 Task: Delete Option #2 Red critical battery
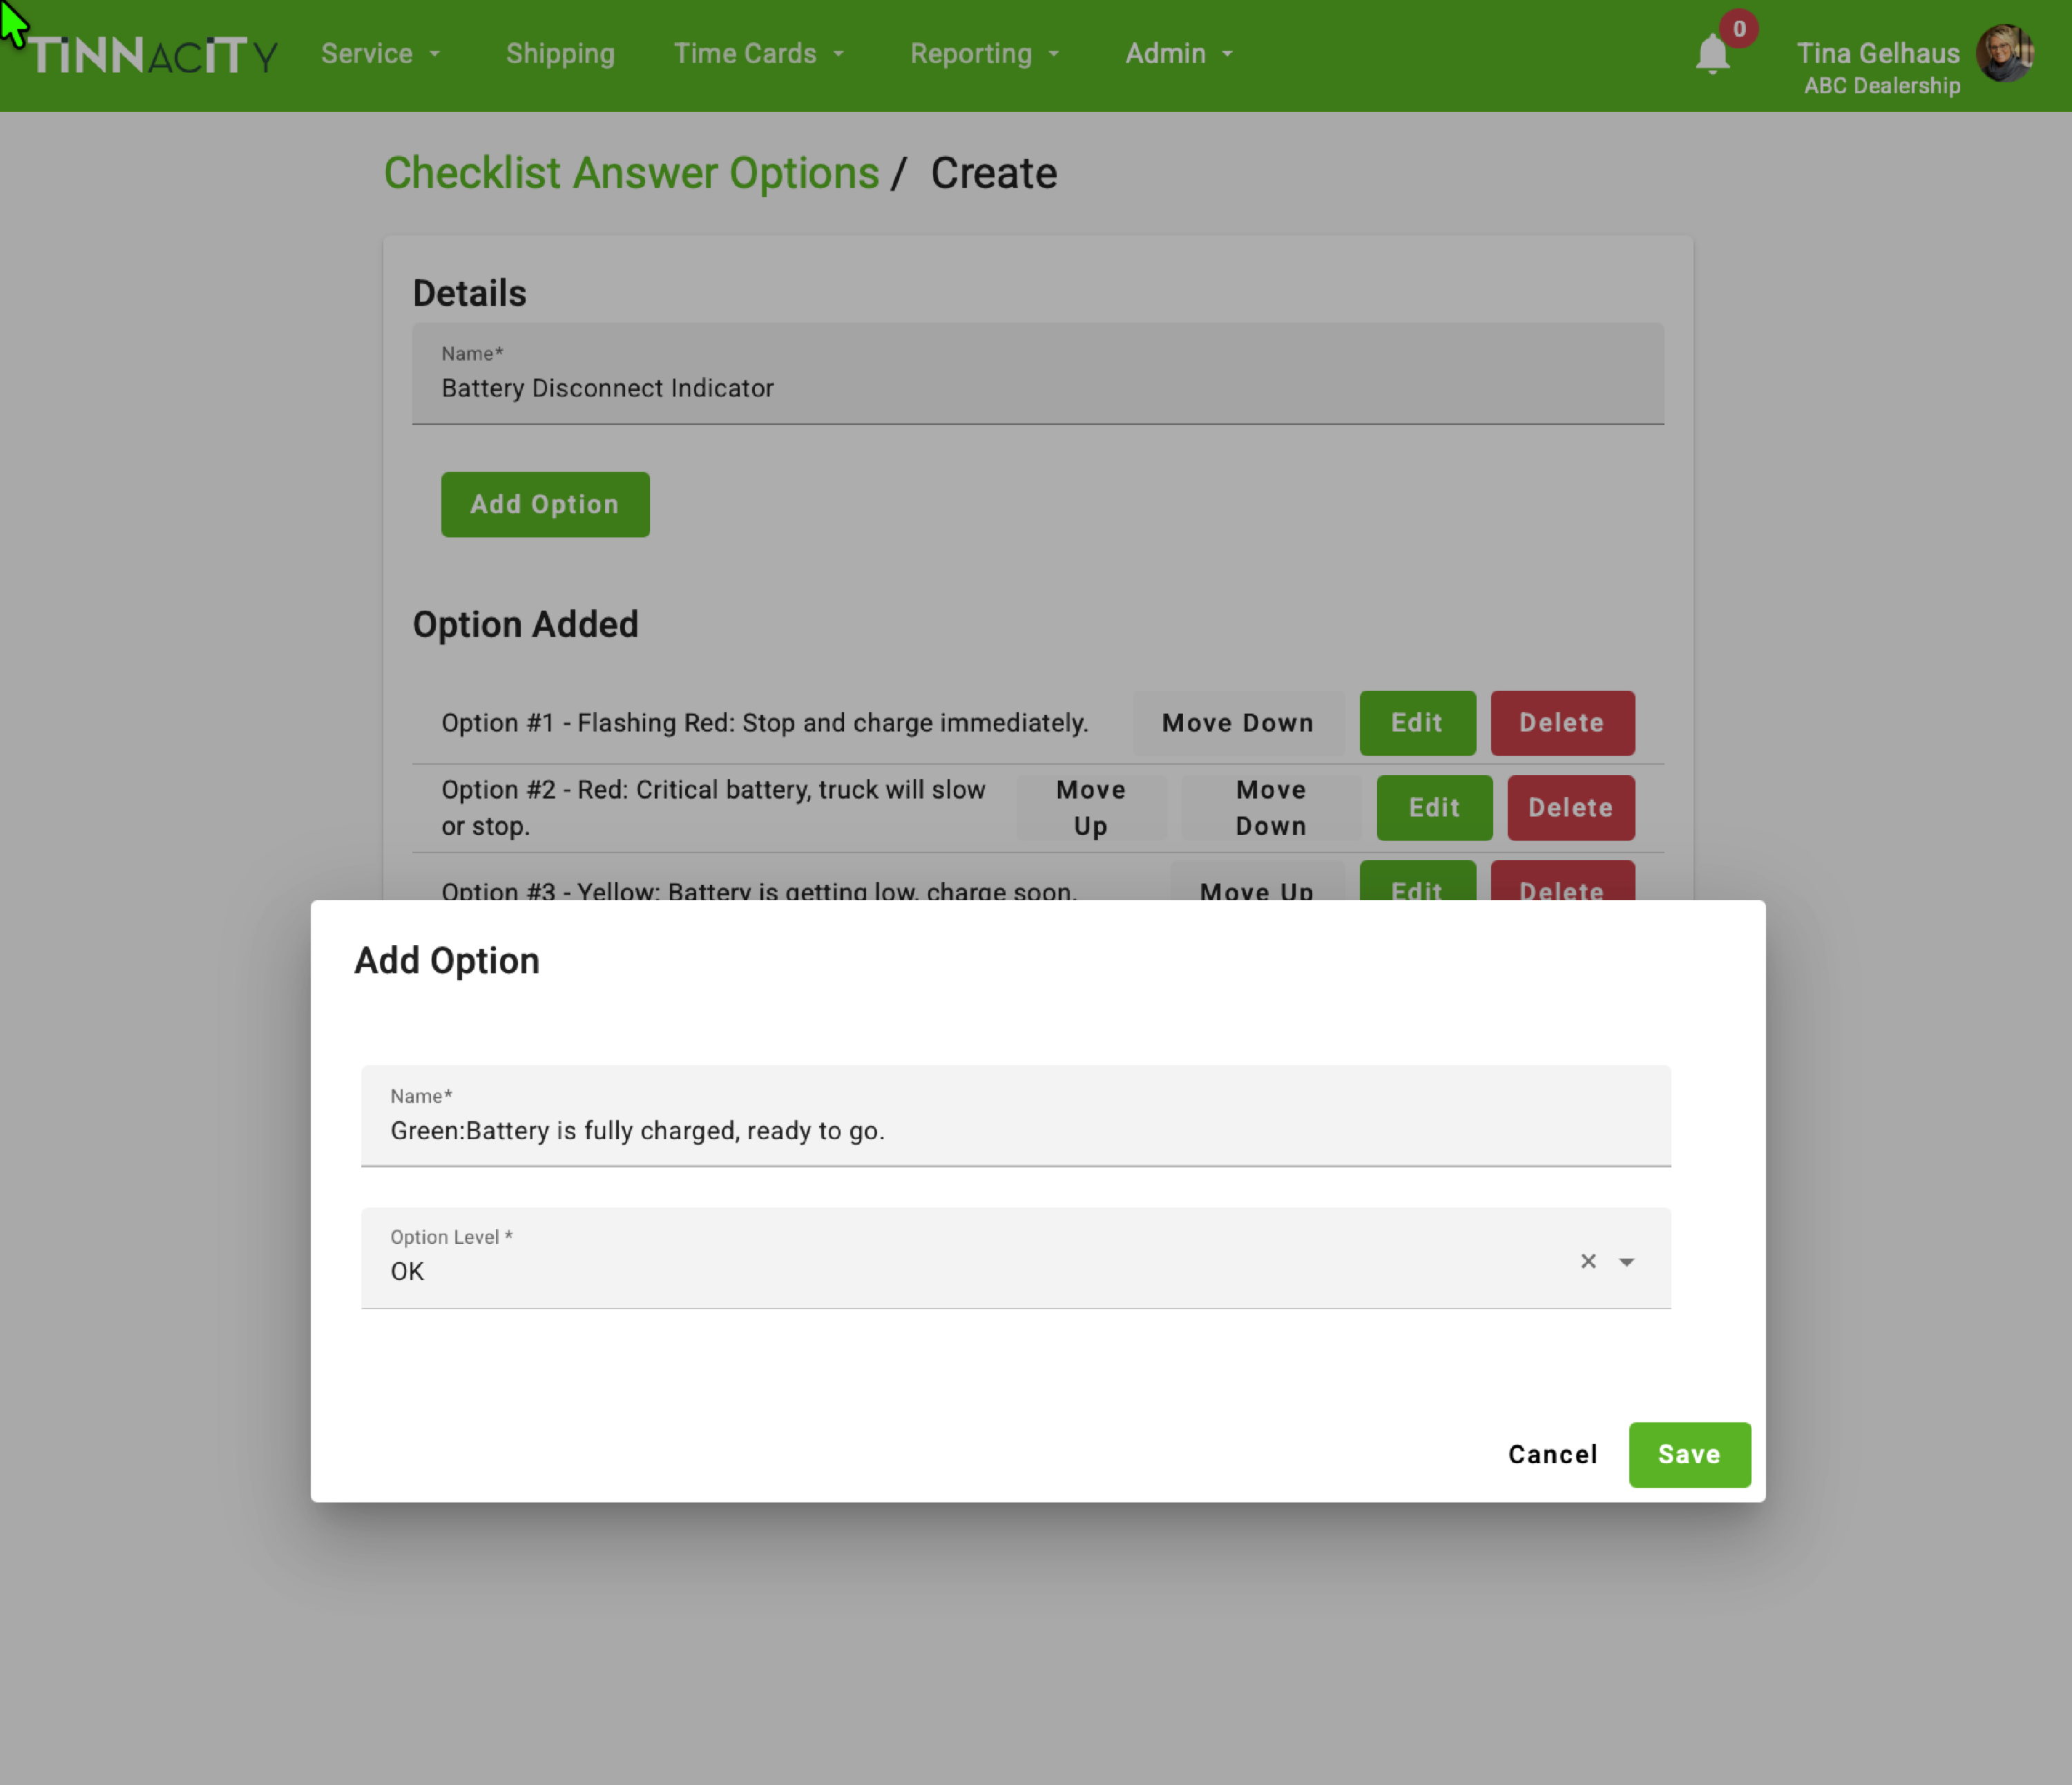tap(1570, 808)
